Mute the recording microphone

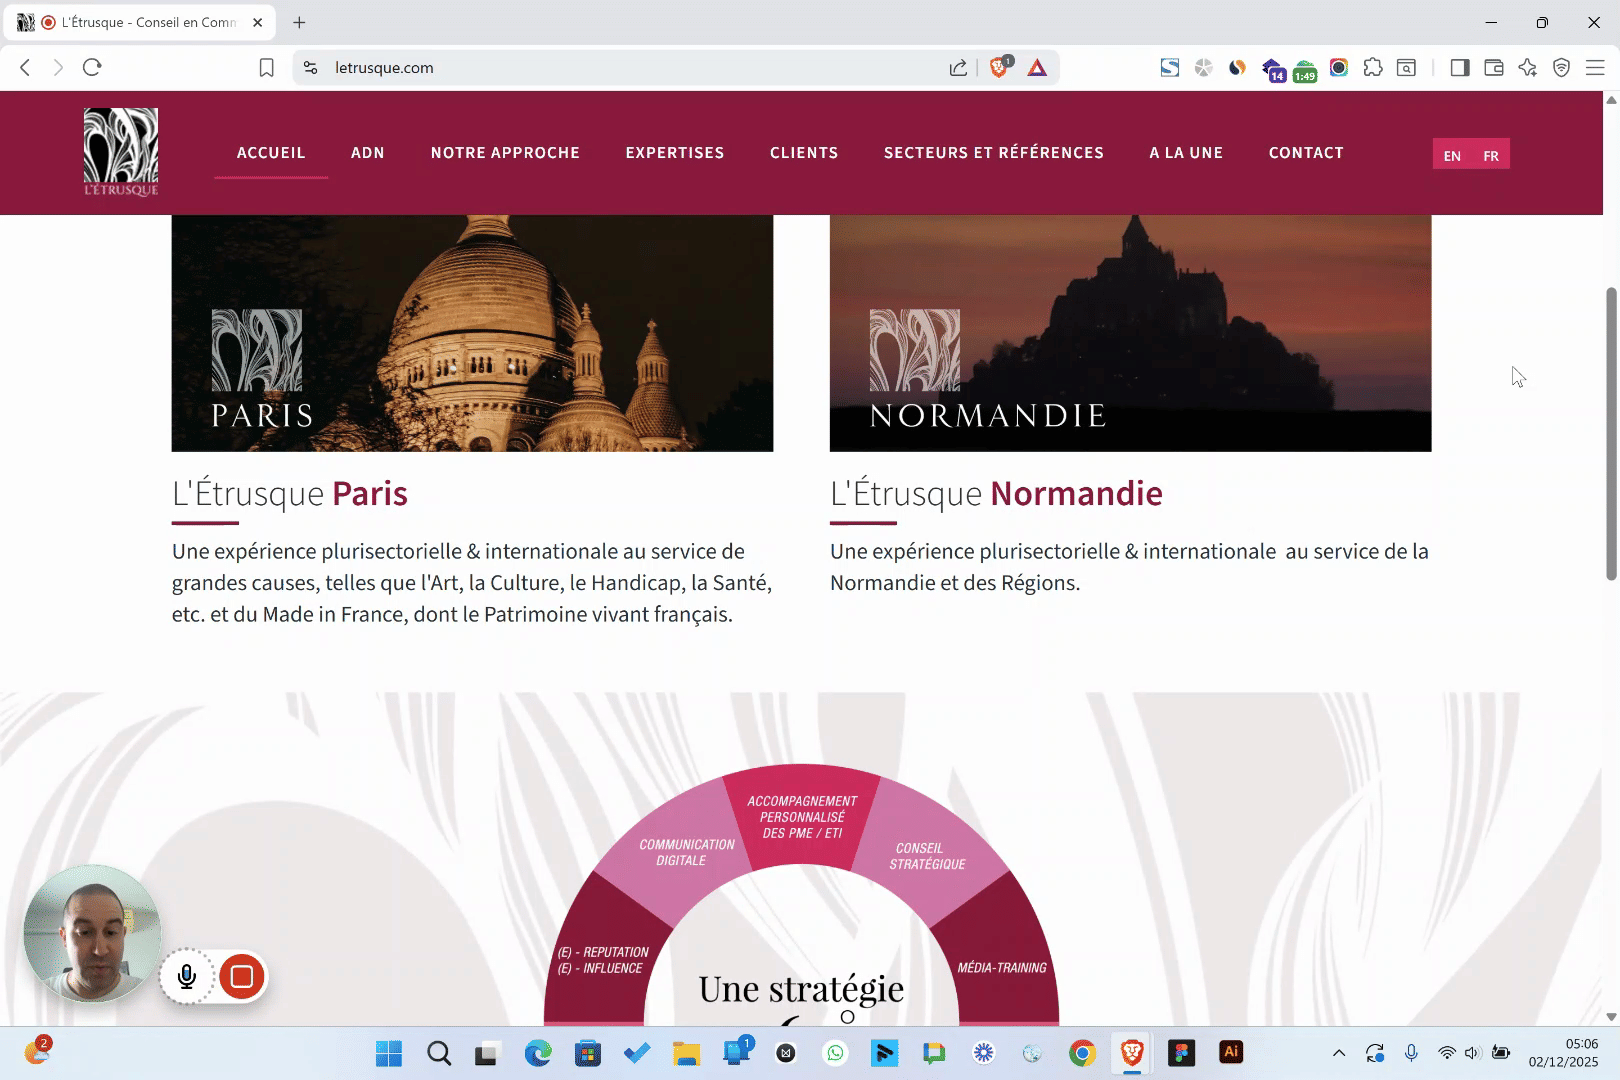coord(187,976)
